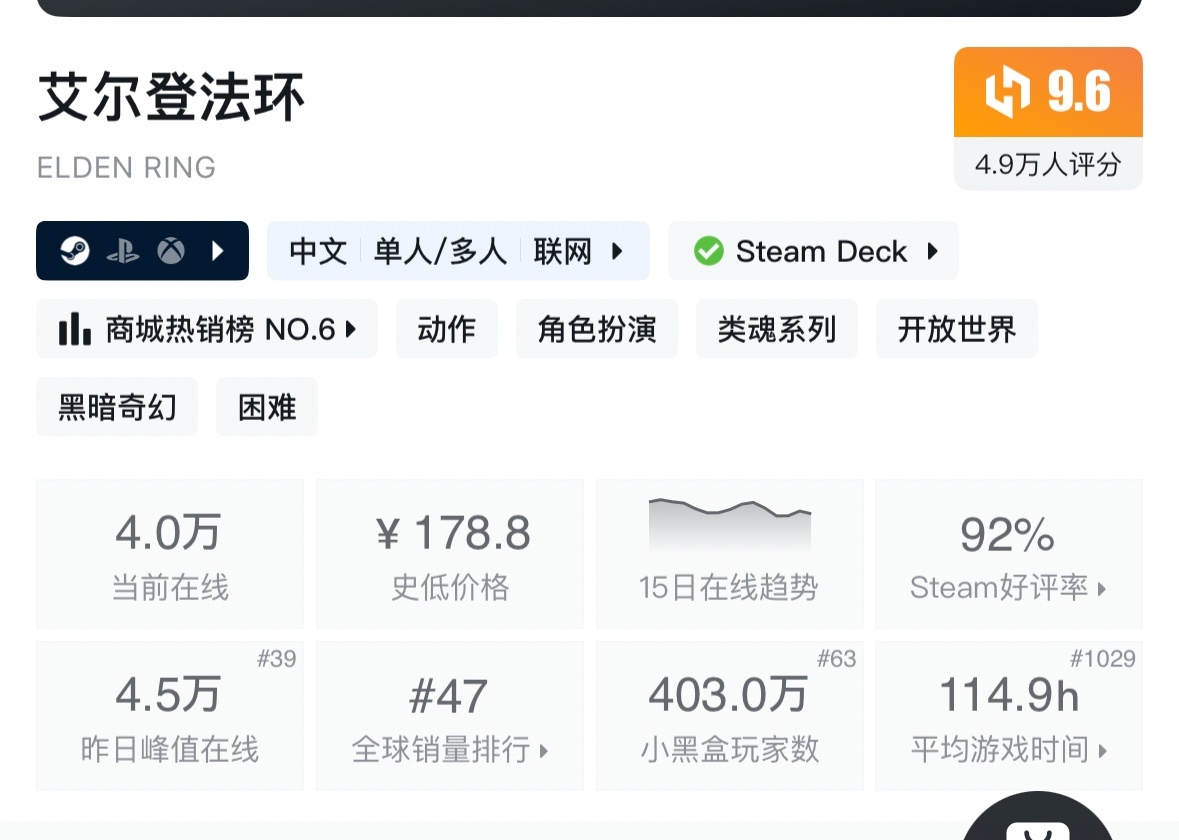
Task: Select the 动作 genre tag
Action: pos(446,329)
